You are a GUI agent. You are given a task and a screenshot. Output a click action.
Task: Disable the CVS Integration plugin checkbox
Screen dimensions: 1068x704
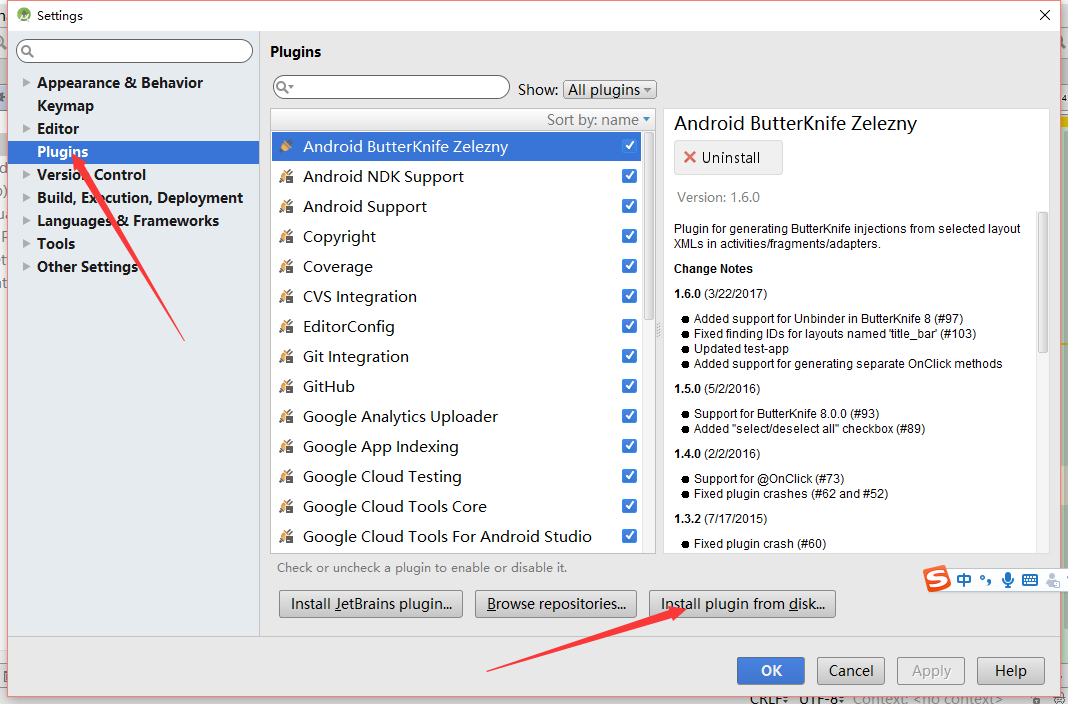[x=629, y=296]
